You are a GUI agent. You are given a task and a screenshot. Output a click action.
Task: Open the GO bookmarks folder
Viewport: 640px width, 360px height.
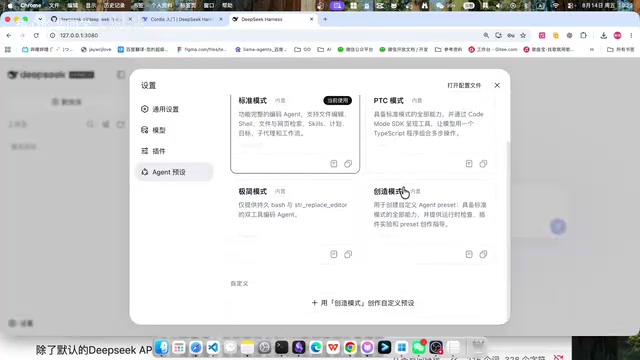[303, 49]
